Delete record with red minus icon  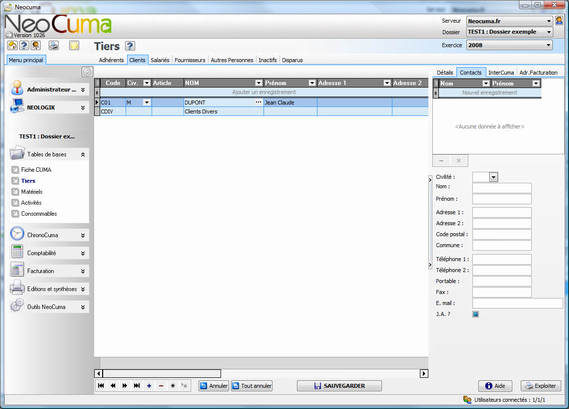(161, 385)
